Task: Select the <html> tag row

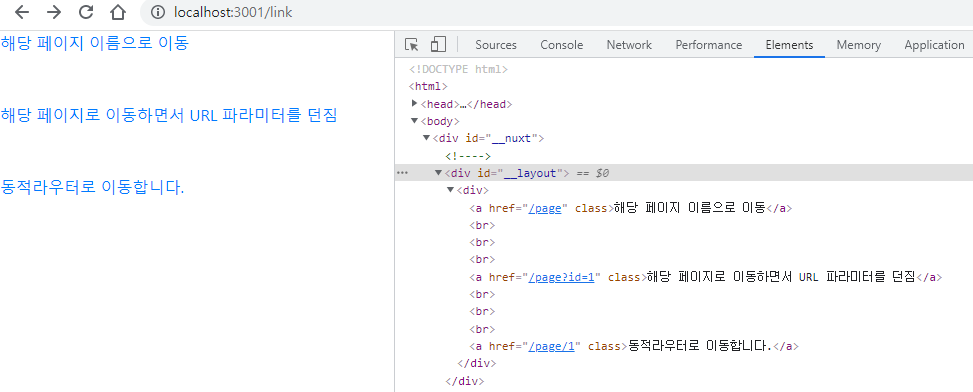Action: click(x=428, y=87)
